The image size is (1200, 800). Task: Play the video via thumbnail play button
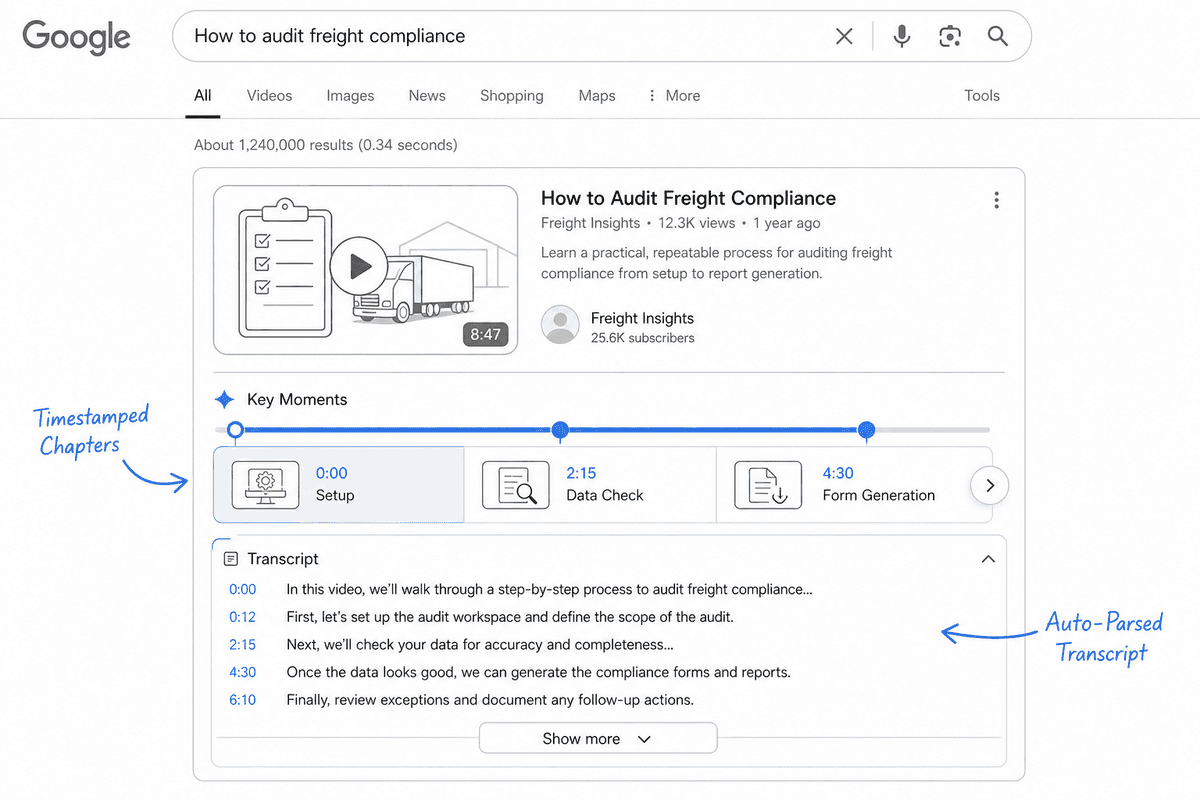[360, 266]
